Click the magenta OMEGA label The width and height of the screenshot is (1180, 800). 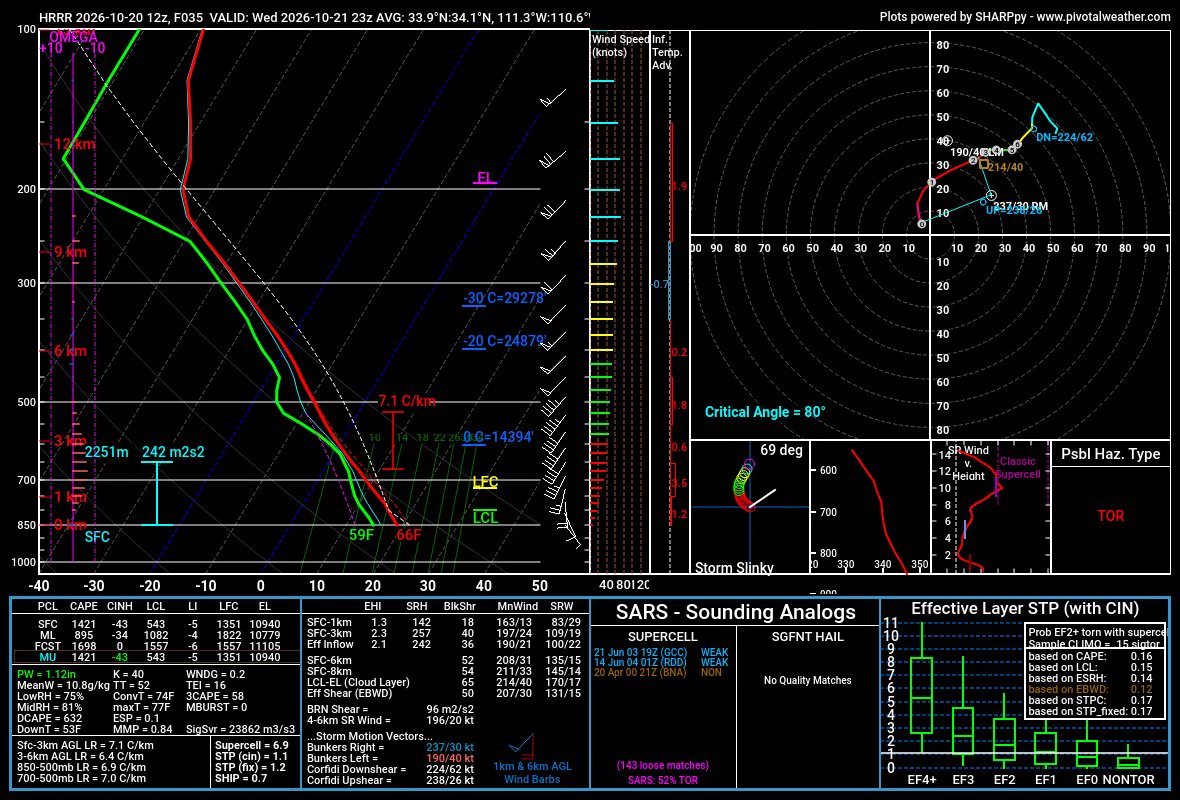click(x=73, y=36)
